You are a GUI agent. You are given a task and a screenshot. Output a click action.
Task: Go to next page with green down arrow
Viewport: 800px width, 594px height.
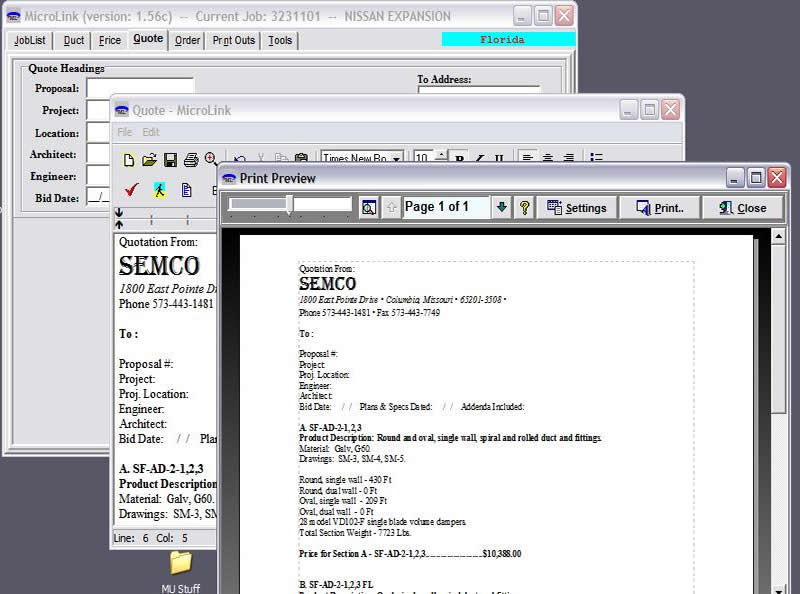click(x=502, y=207)
